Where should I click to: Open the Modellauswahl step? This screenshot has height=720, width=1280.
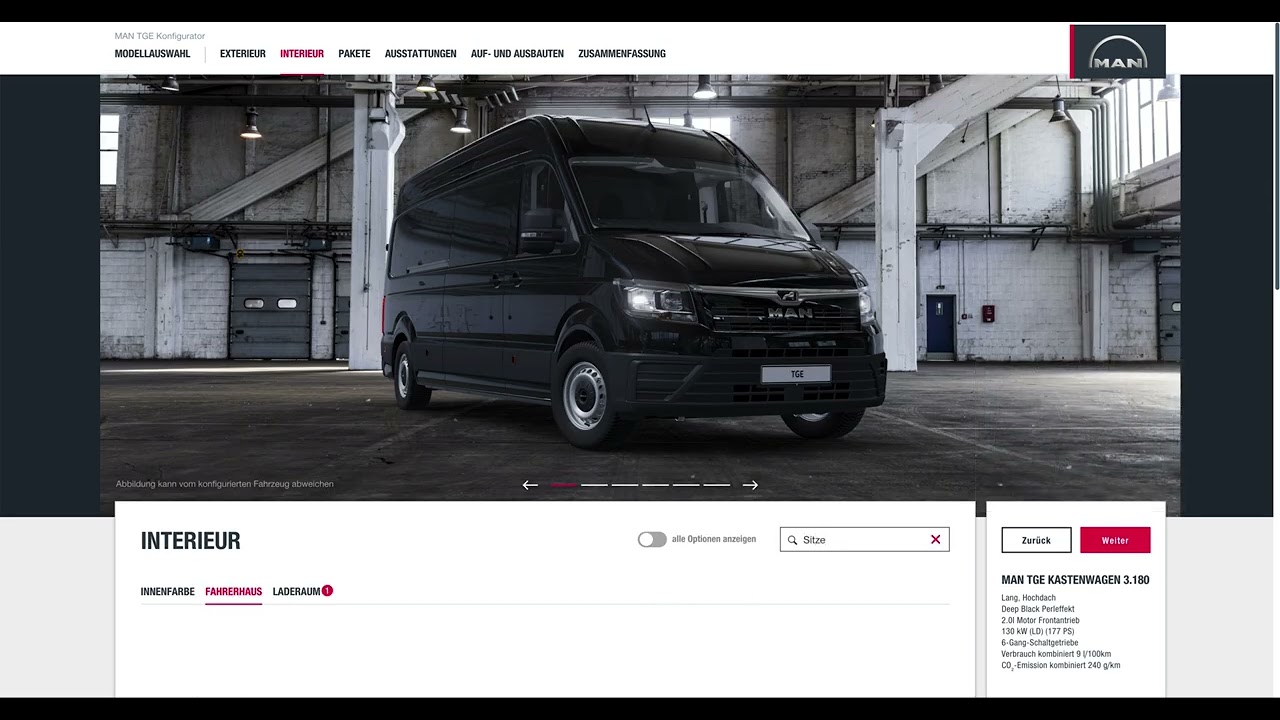(x=152, y=54)
